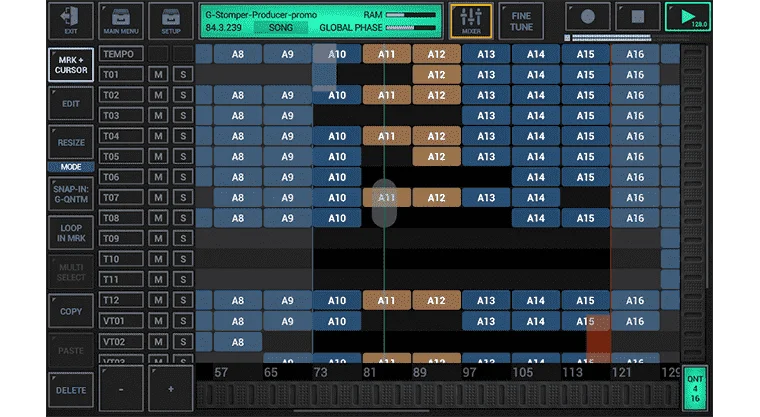Click the COPY button
The height and width of the screenshot is (417, 760).
71,311
